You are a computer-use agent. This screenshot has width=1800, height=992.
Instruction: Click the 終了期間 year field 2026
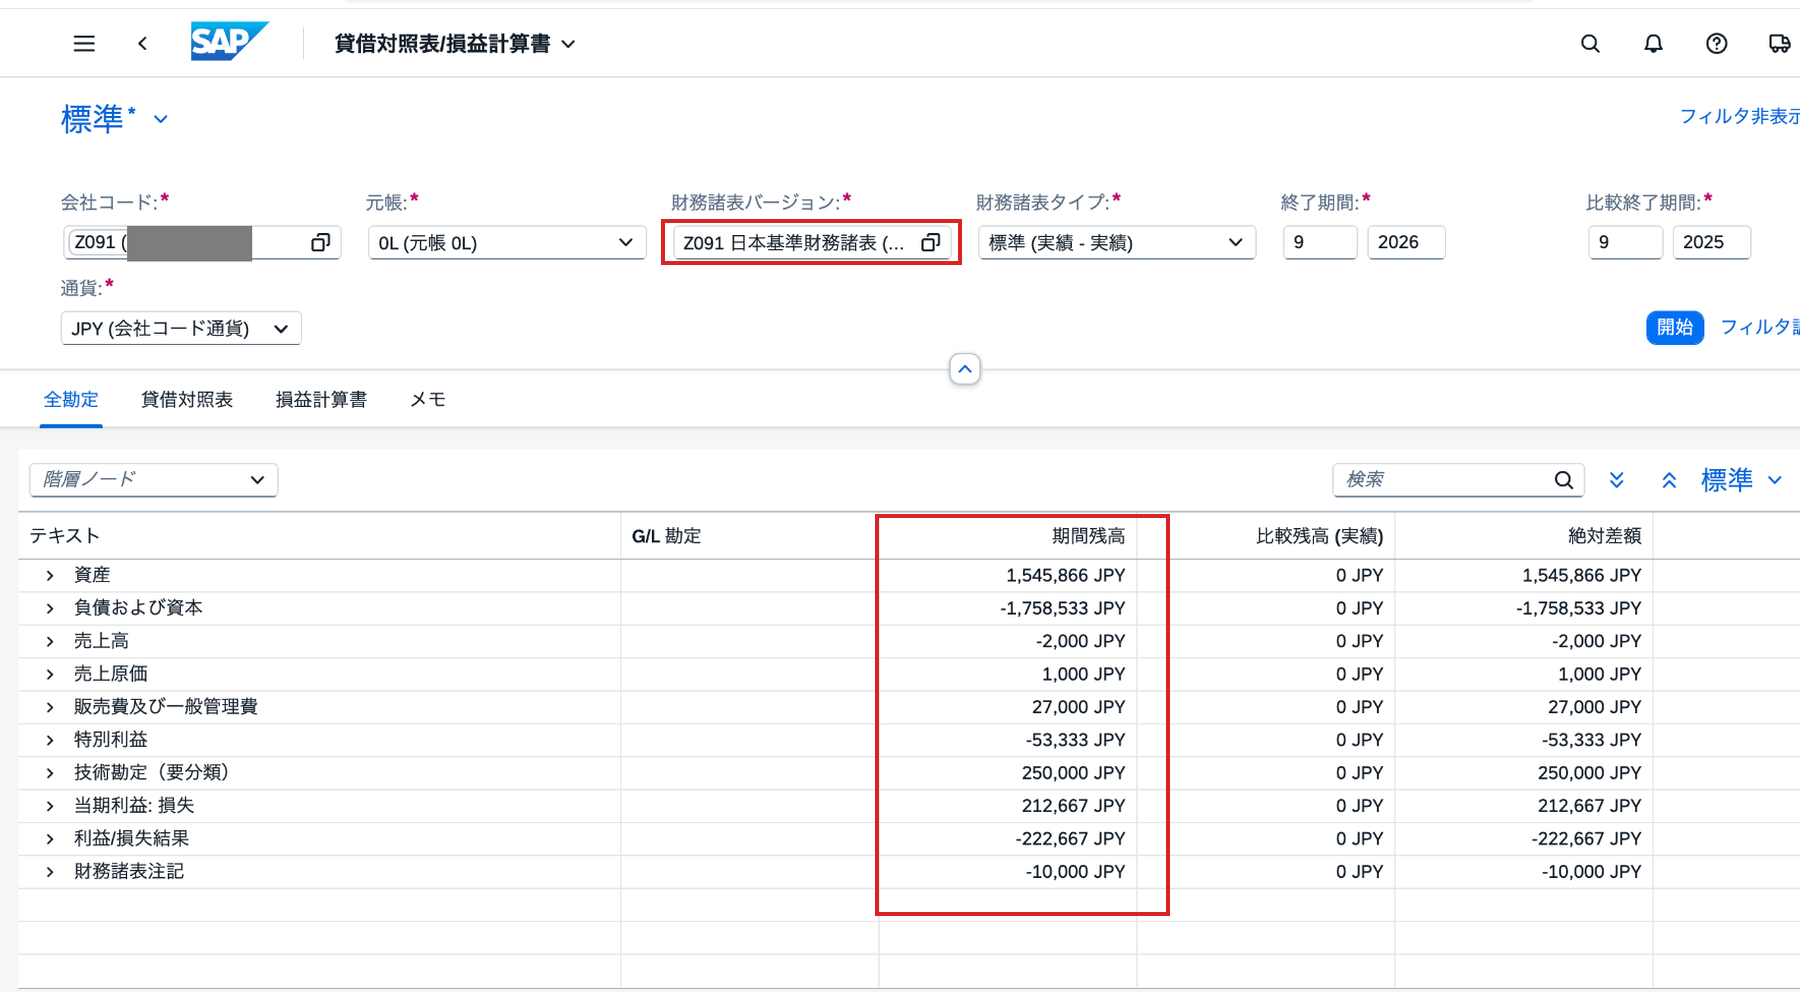click(x=1406, y=243)
